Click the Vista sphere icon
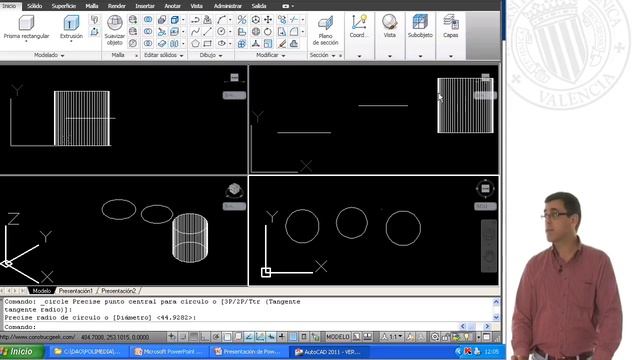The image size is (640, 360). pyautogui.click(x=389, y=22)
